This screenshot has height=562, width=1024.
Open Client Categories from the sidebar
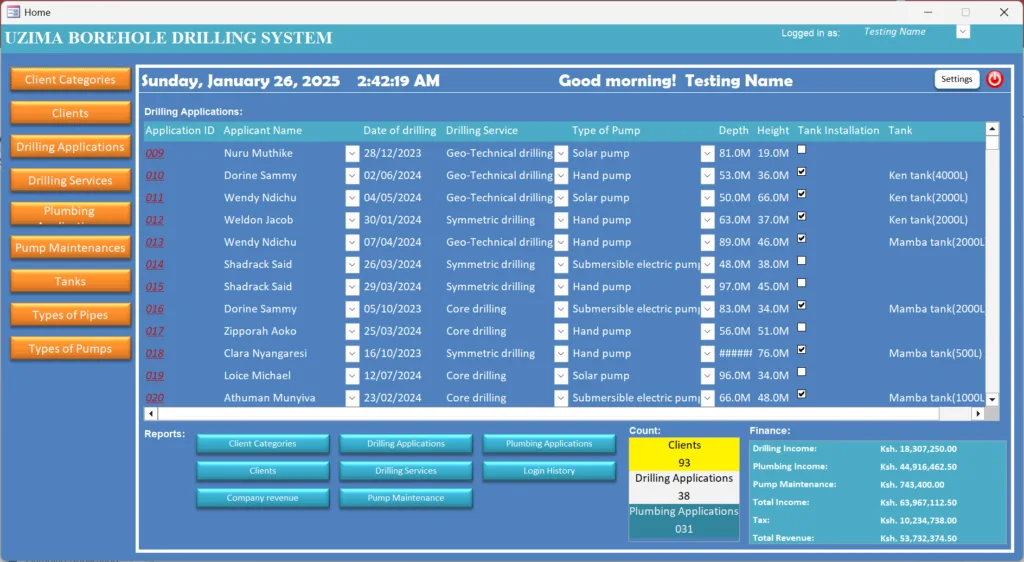pos(70,80)
